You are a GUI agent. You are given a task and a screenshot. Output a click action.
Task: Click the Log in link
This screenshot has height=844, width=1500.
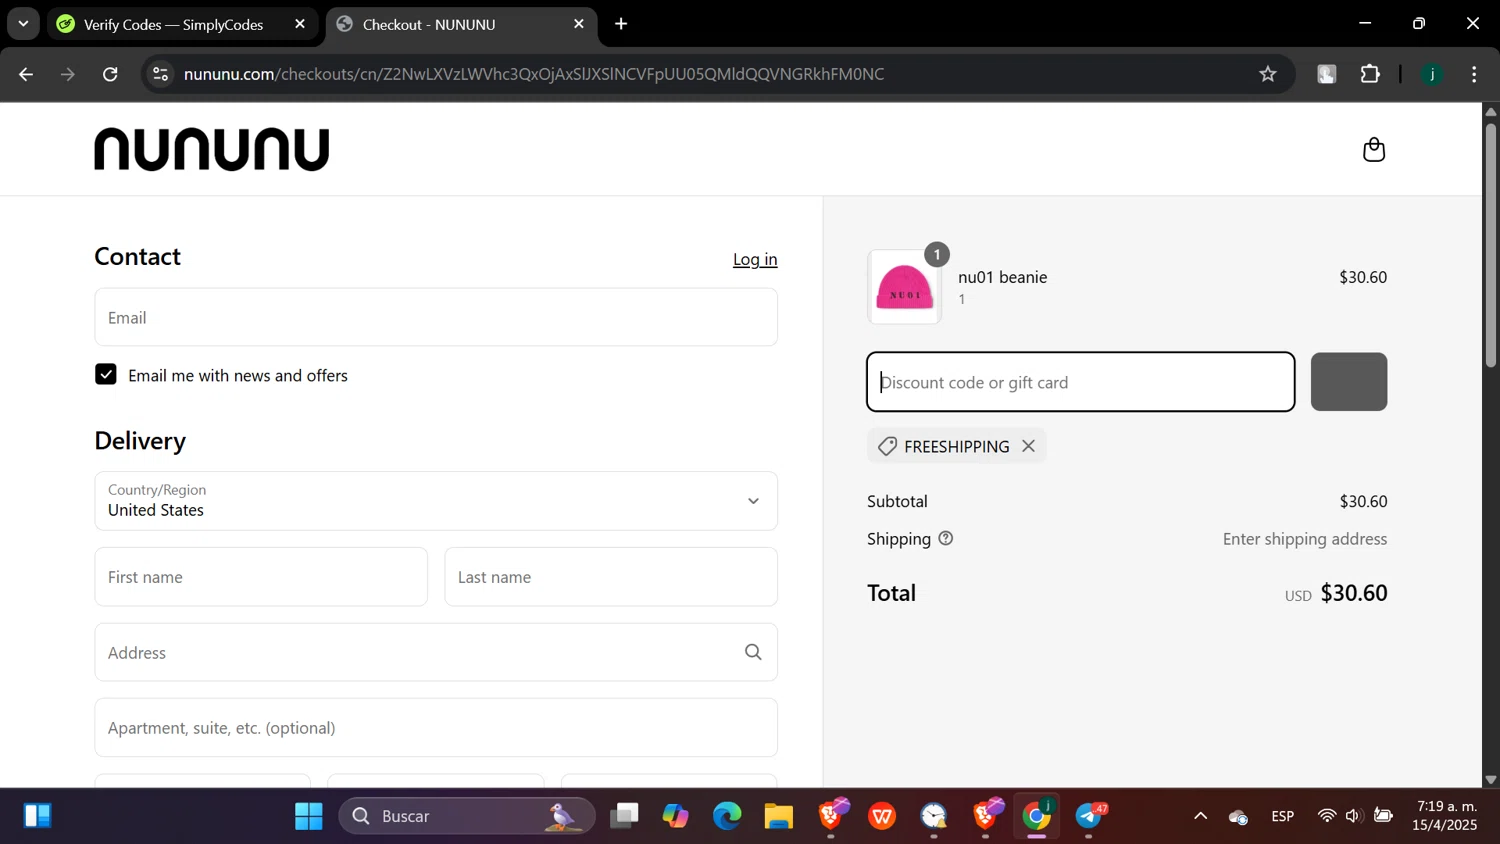point(755,259)
